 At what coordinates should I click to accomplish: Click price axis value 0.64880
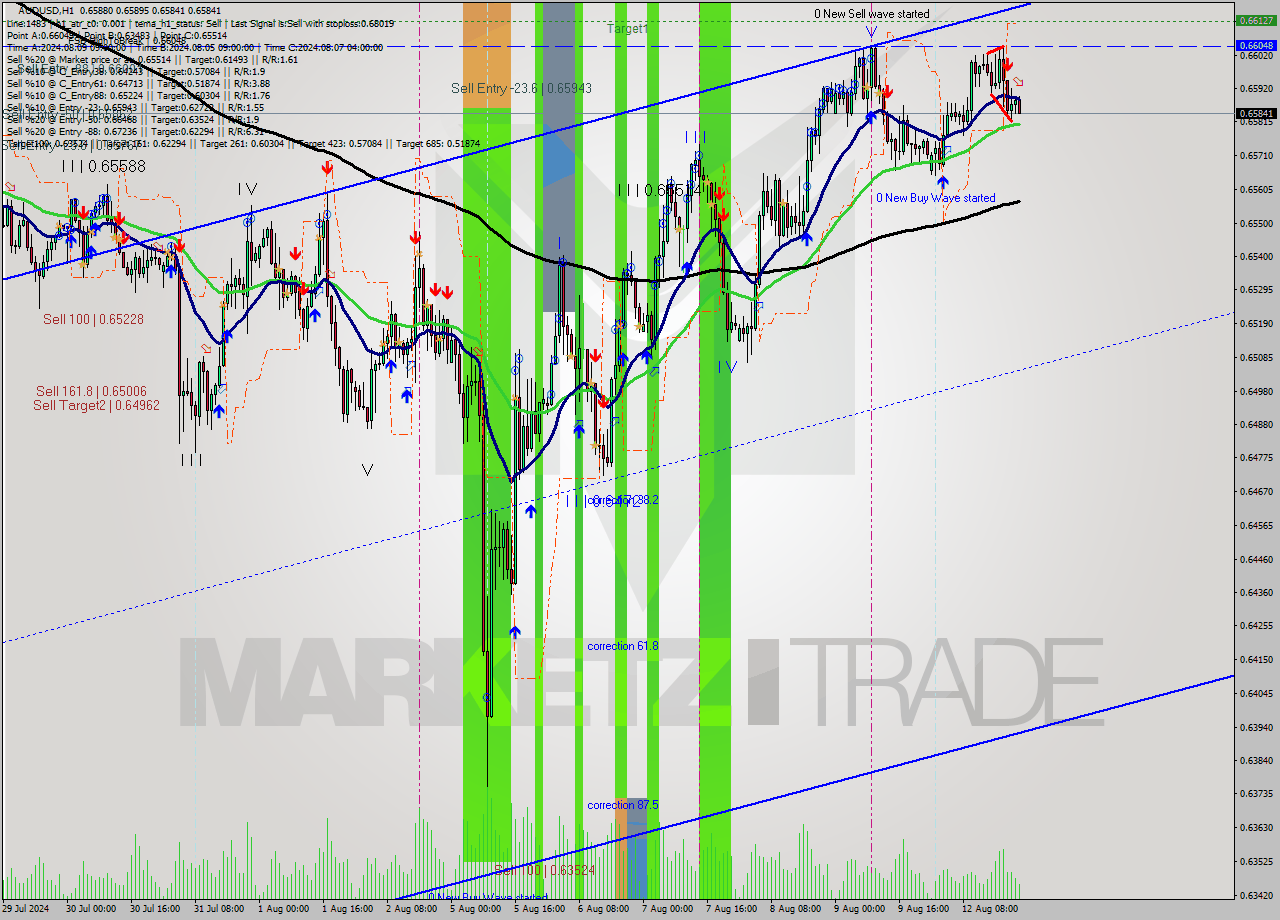coord(1255,424)
